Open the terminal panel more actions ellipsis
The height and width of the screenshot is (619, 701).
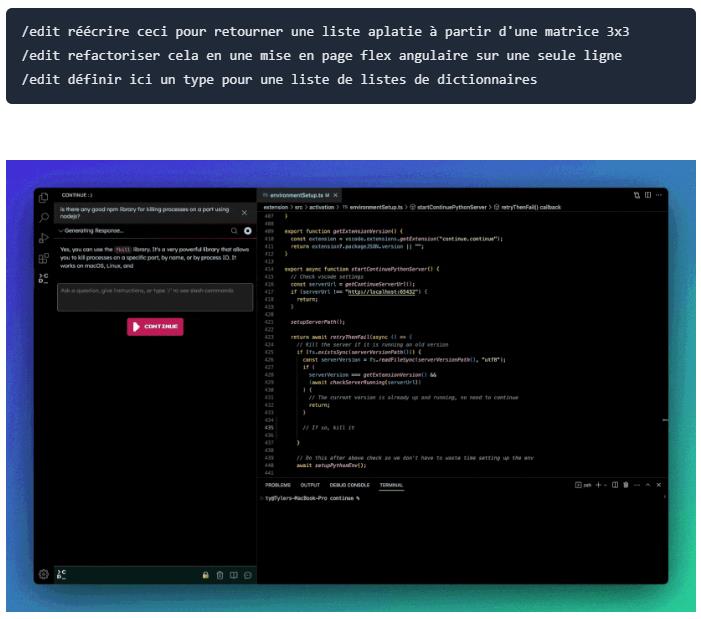click(x=637, y=485)
